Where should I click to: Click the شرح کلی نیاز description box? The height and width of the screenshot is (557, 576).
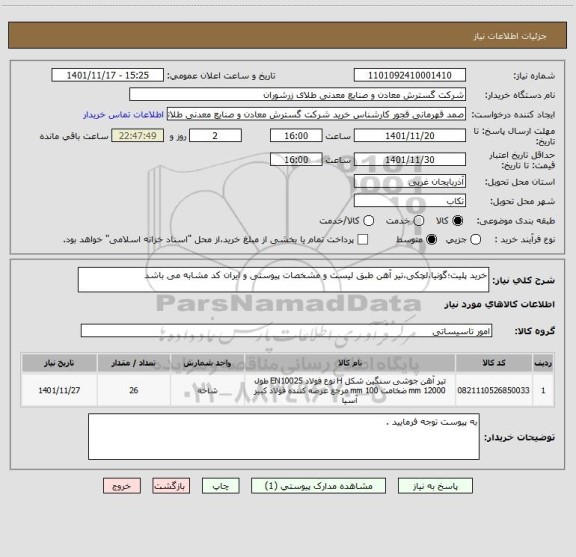tap(283, 280)
